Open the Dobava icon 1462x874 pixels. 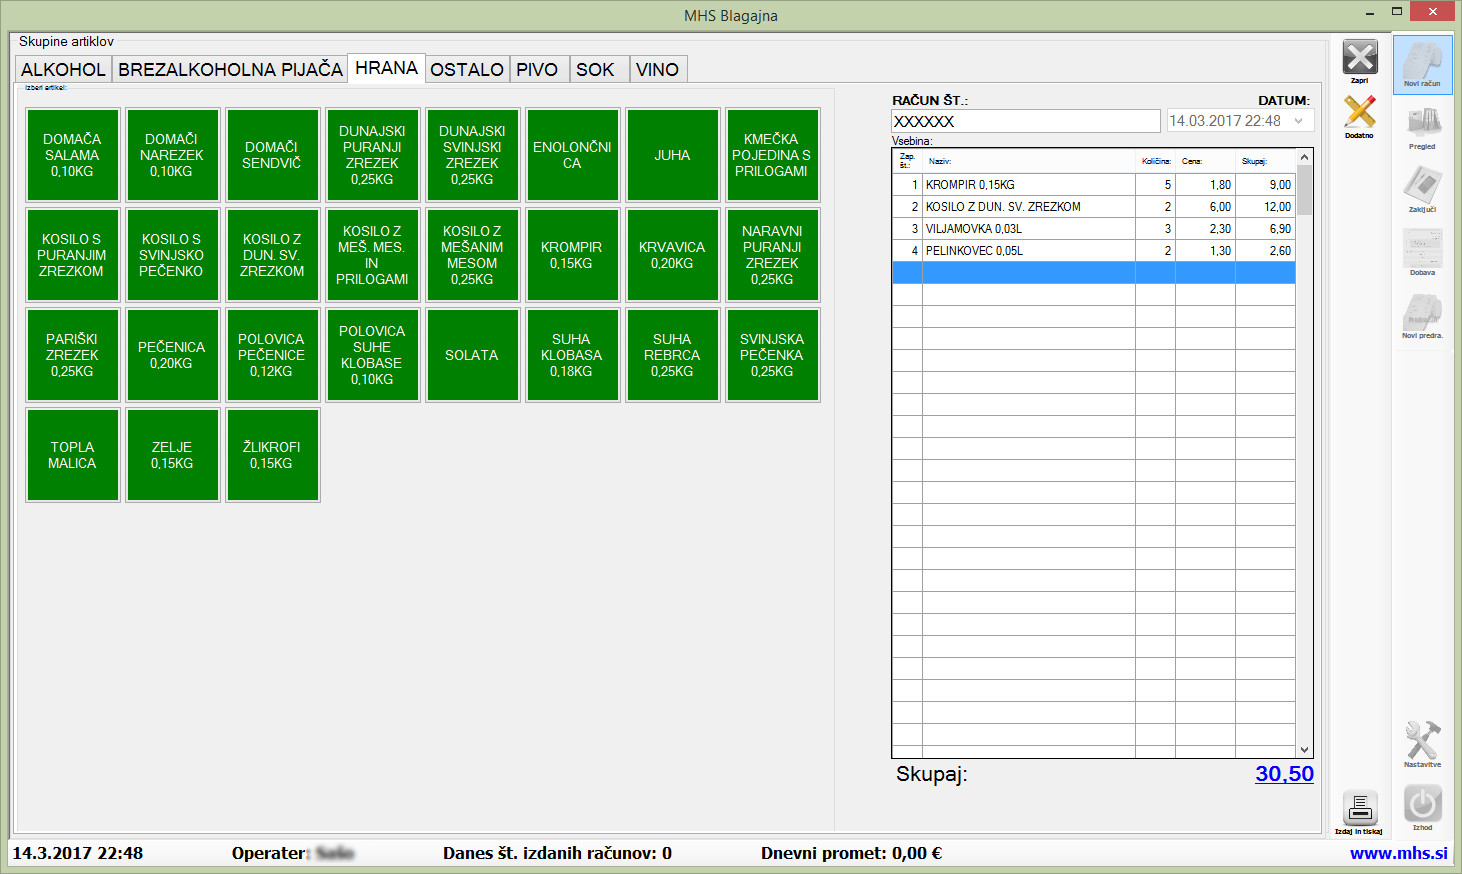click(x=1422, y=249)
